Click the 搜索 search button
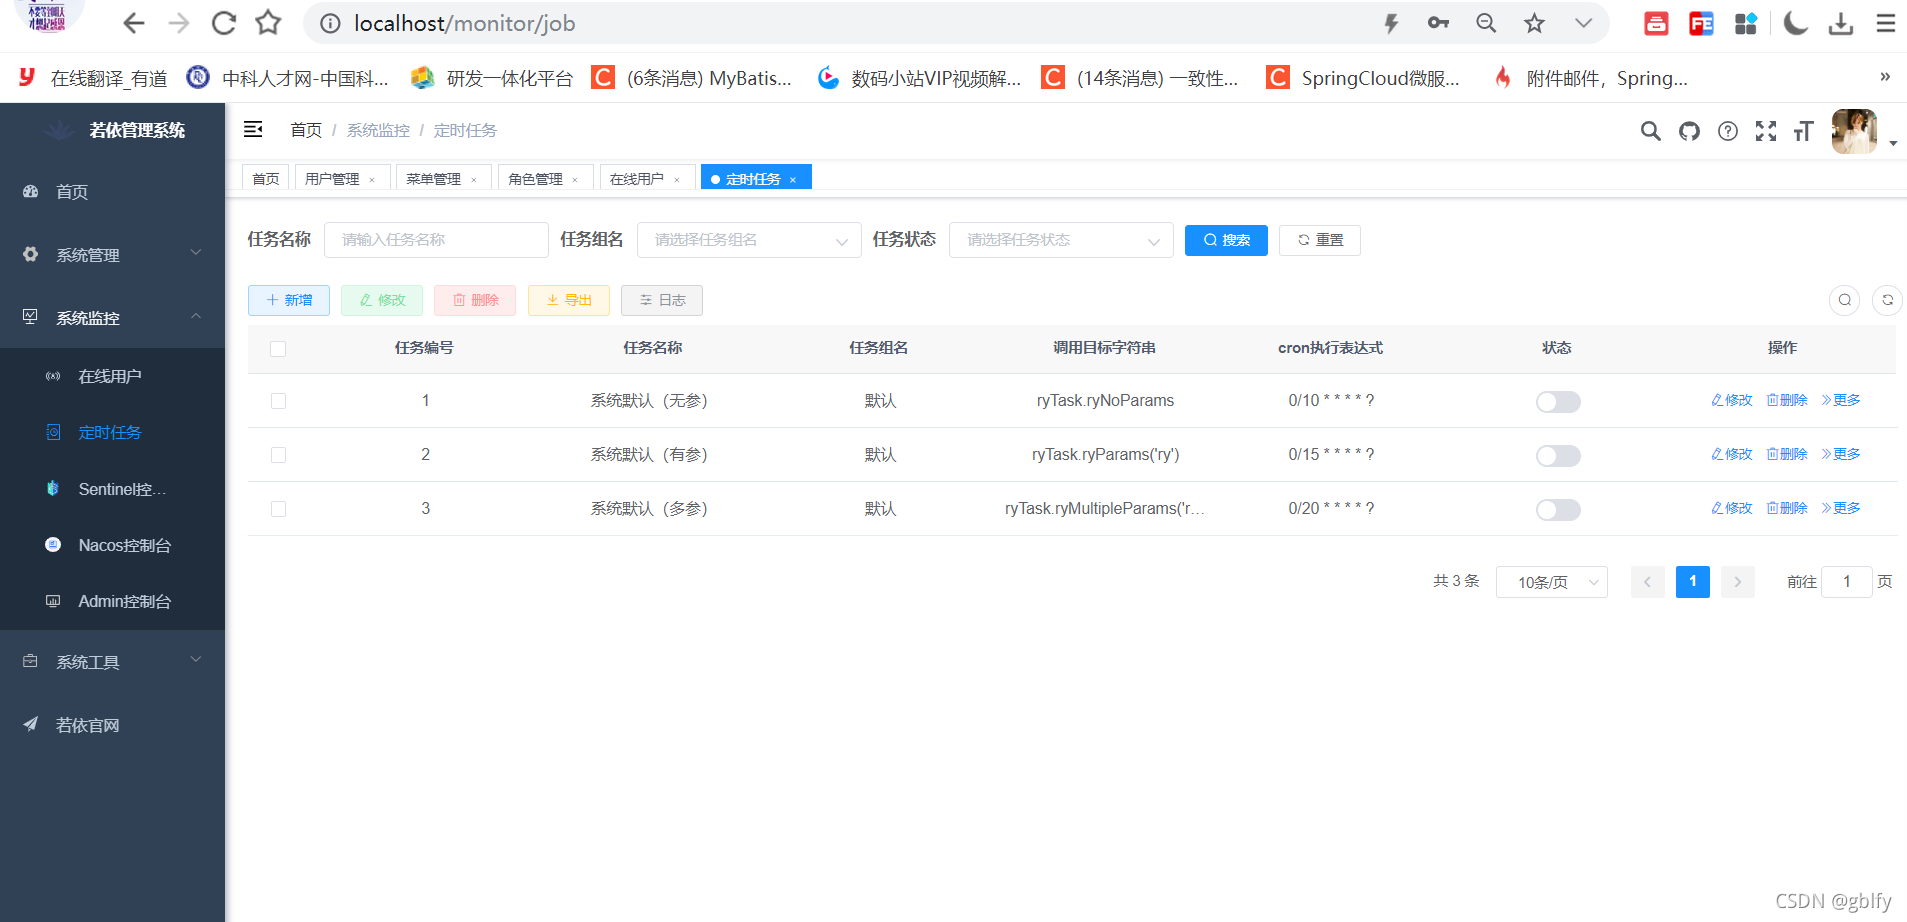The width and height of the screenshot is (1907, 922). 1225,240
